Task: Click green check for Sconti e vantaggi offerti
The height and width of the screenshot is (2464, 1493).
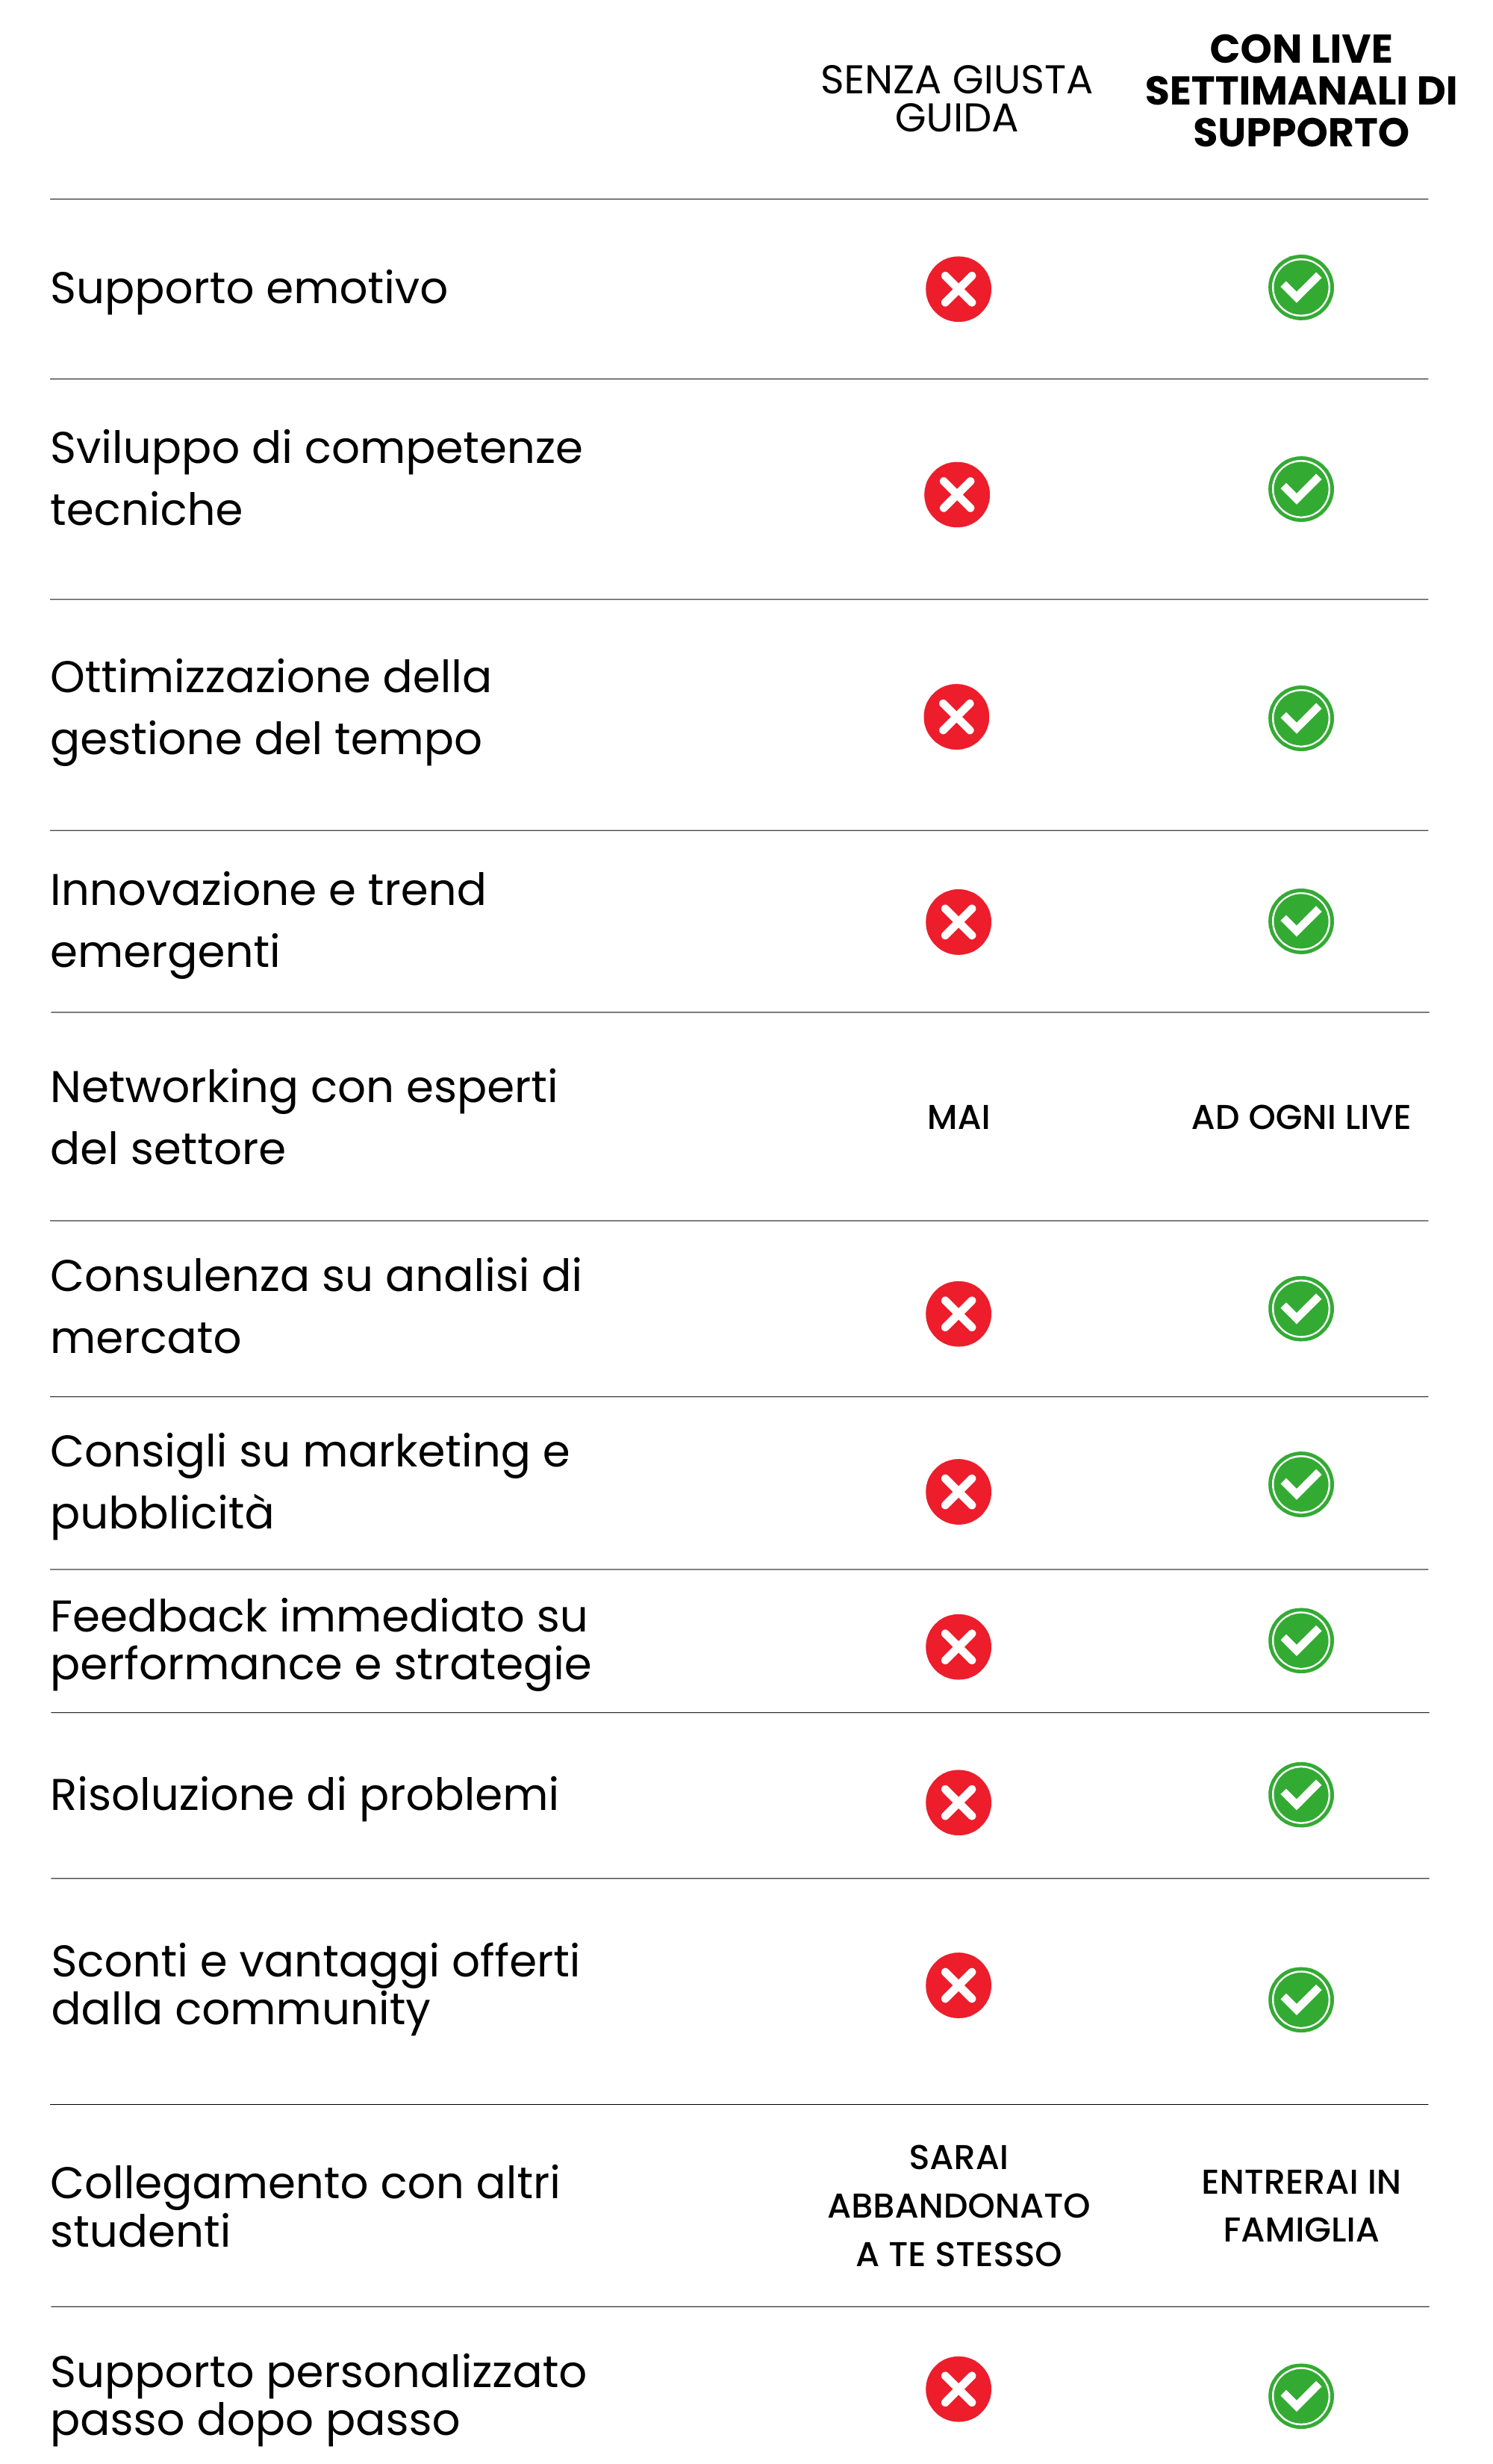Action: (1300, 1999)
